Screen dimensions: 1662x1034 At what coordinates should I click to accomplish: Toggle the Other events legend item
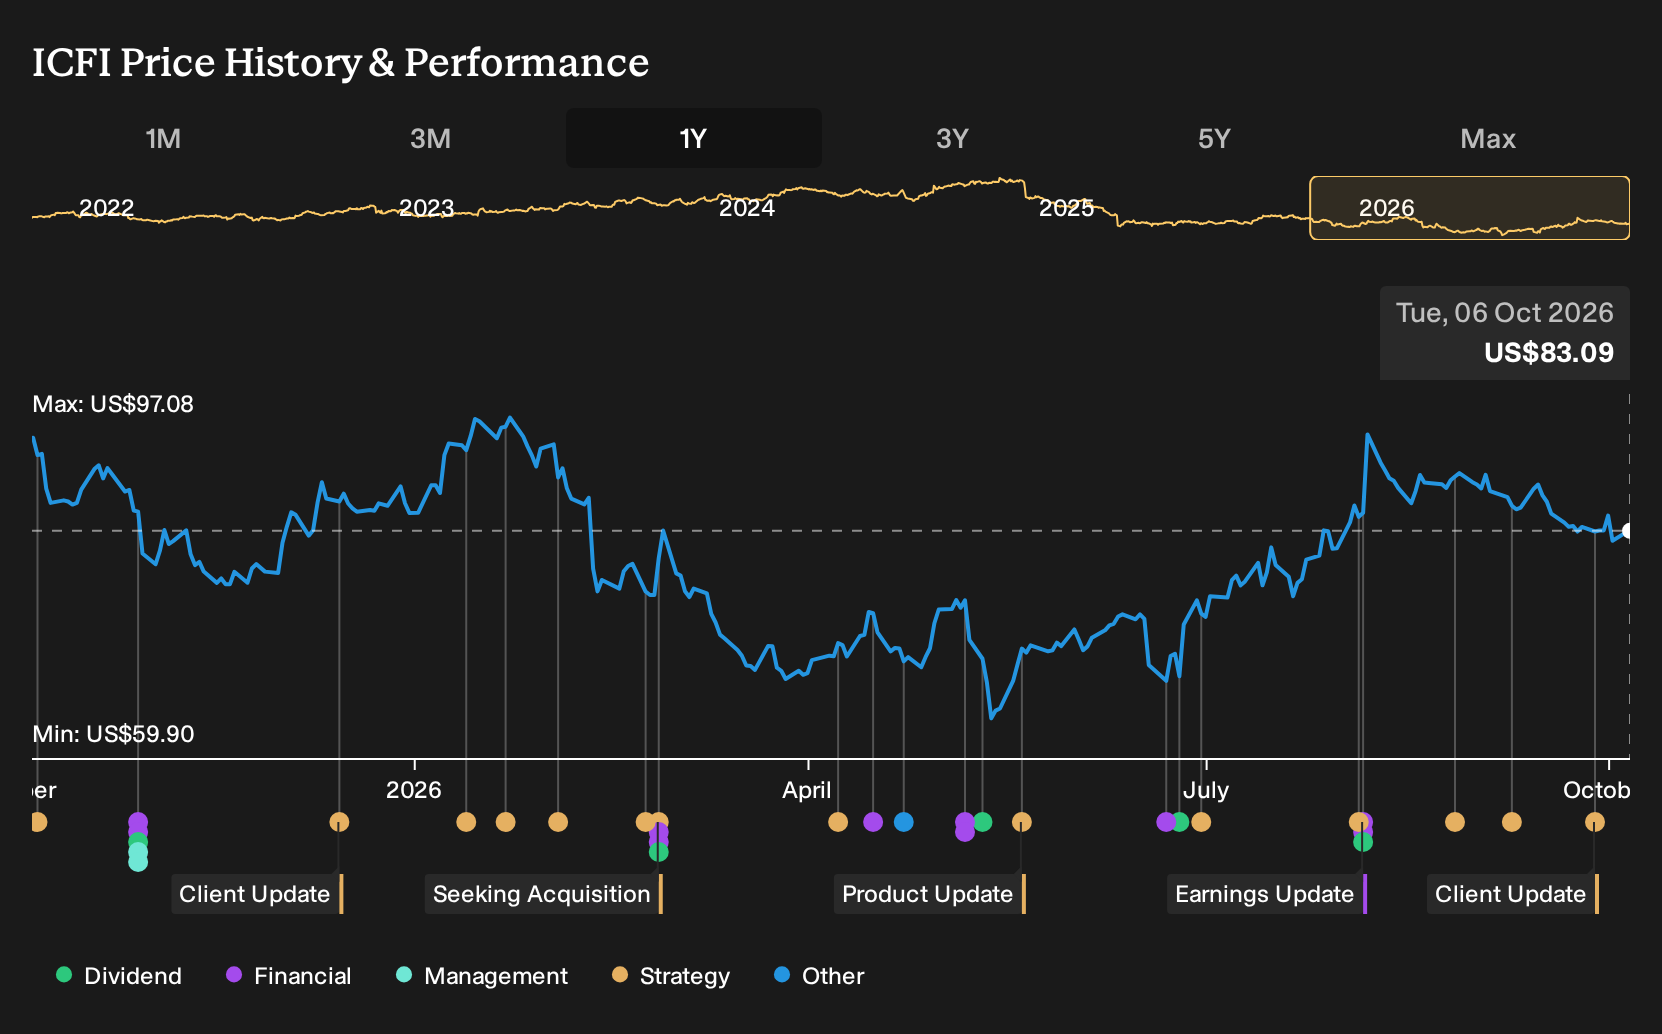819,976
